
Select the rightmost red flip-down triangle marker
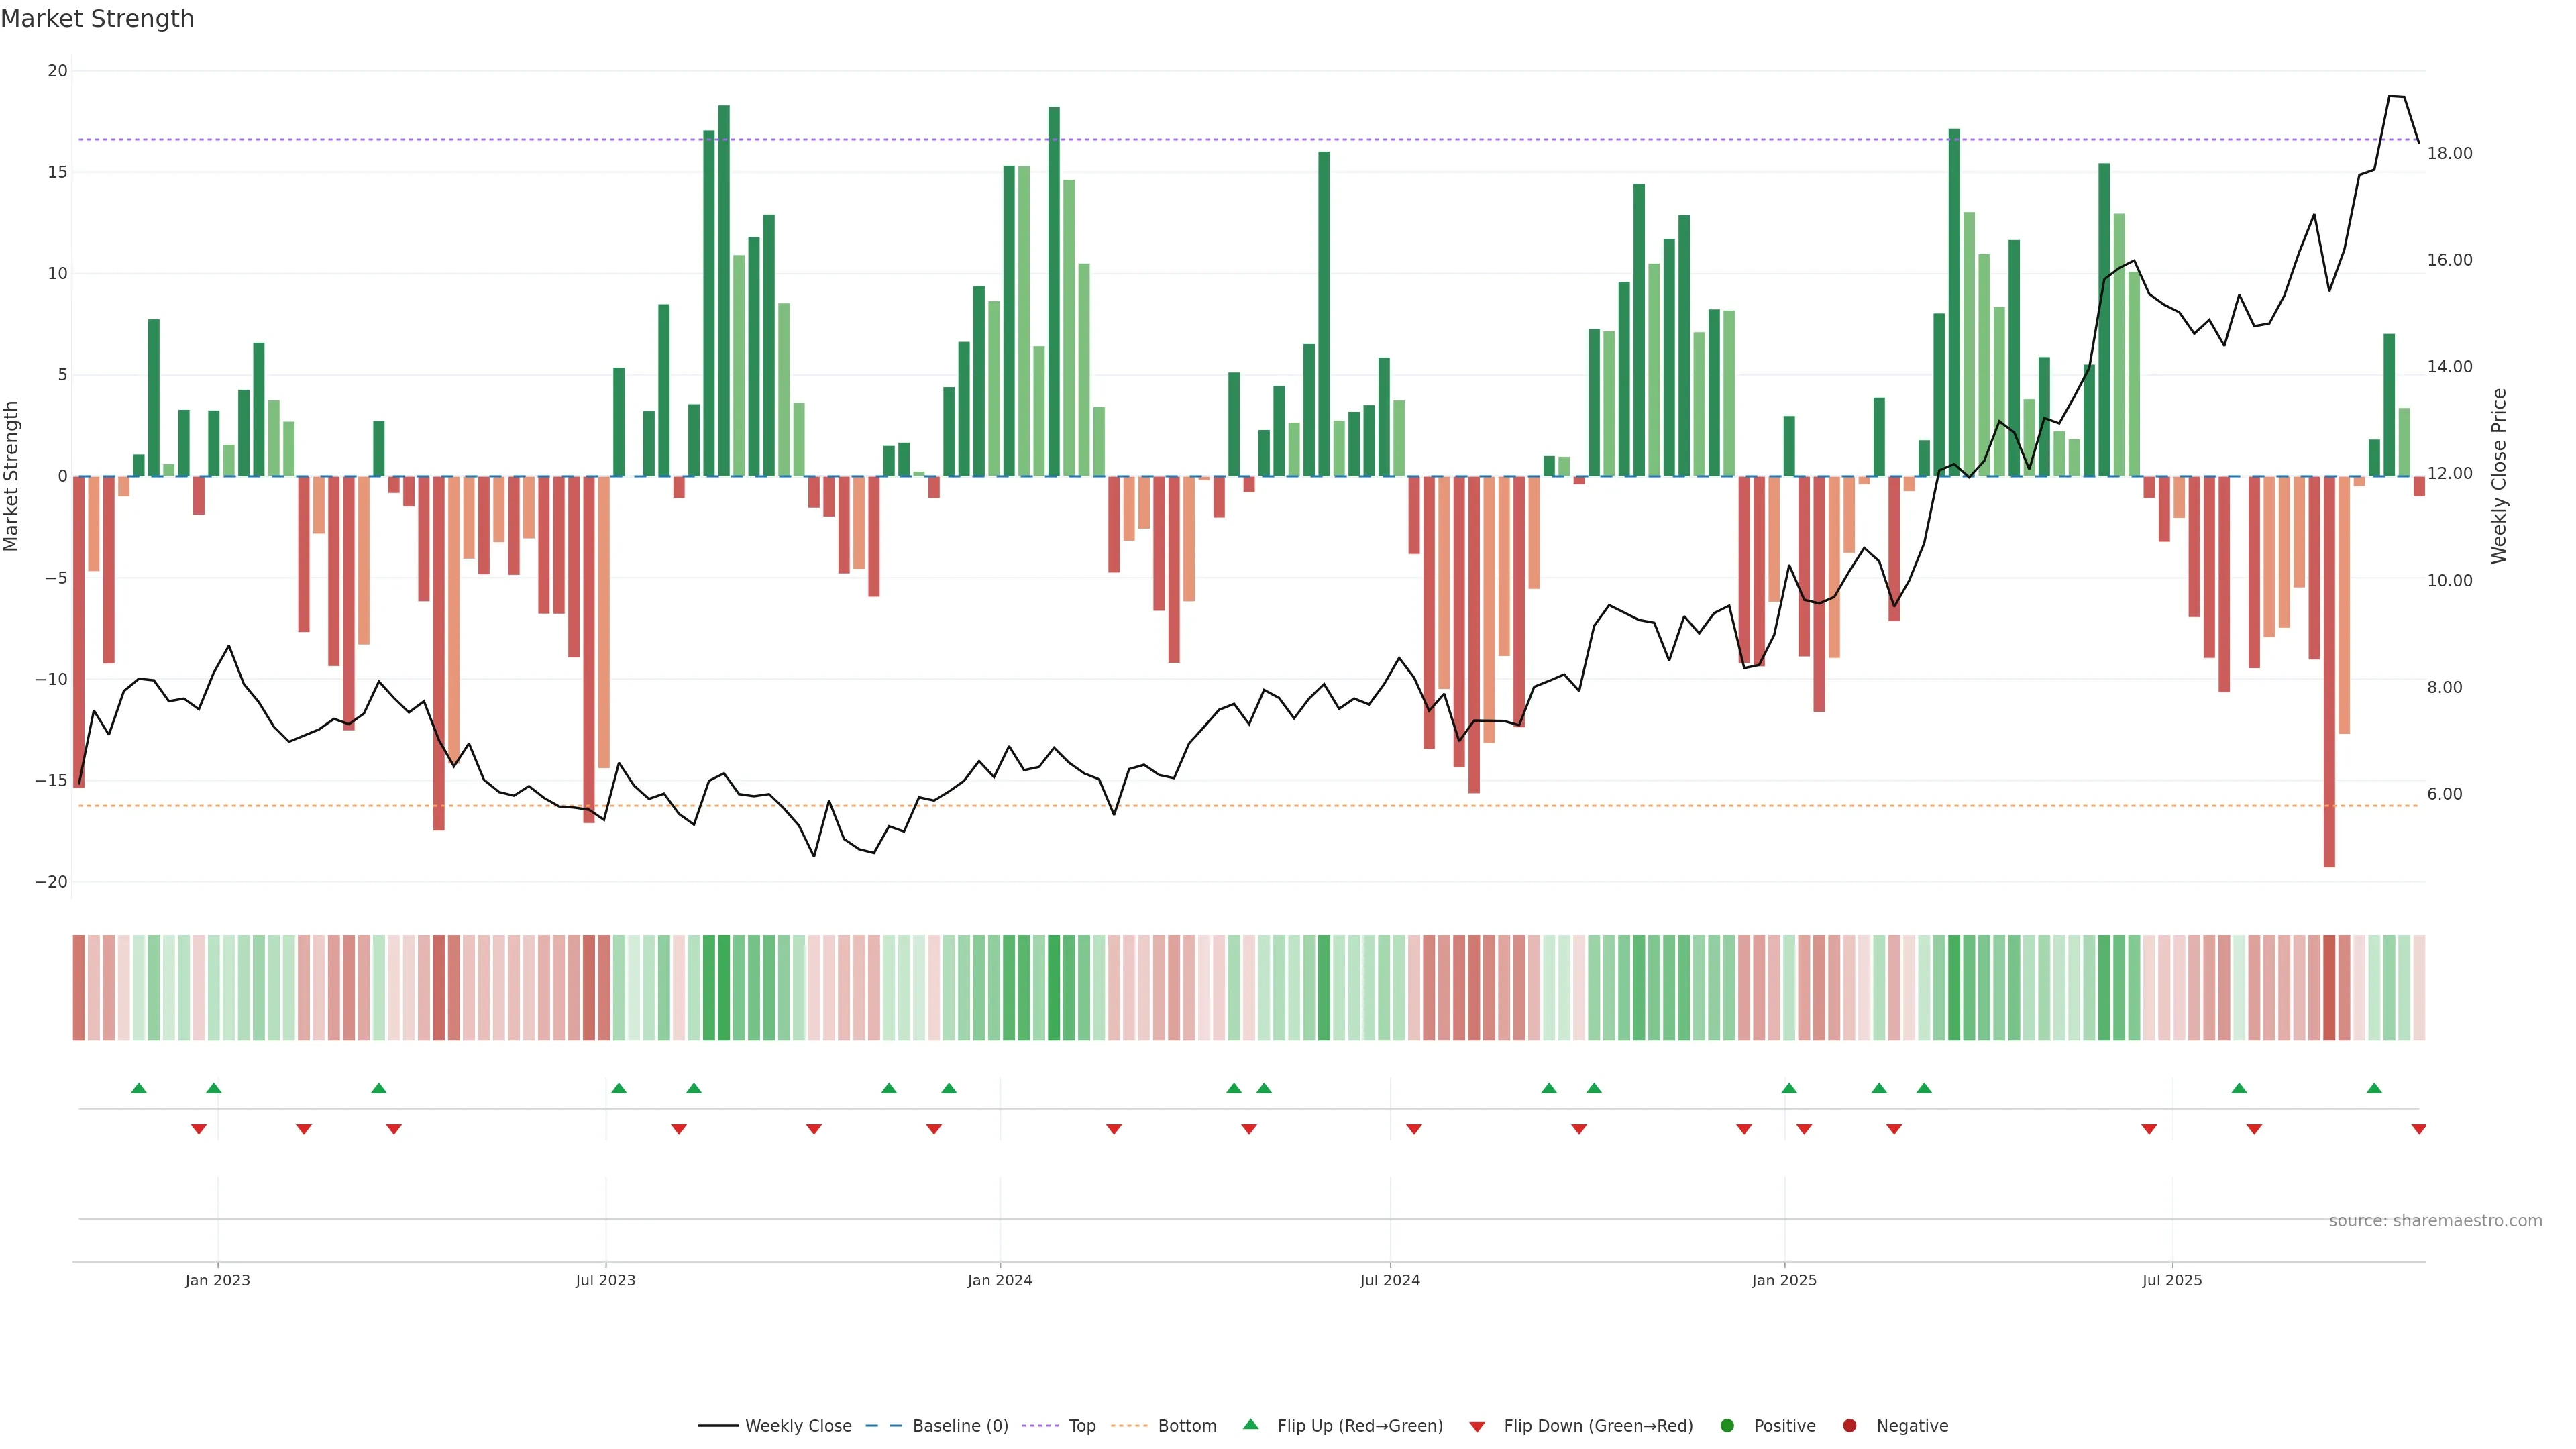click(2419, 1129)
